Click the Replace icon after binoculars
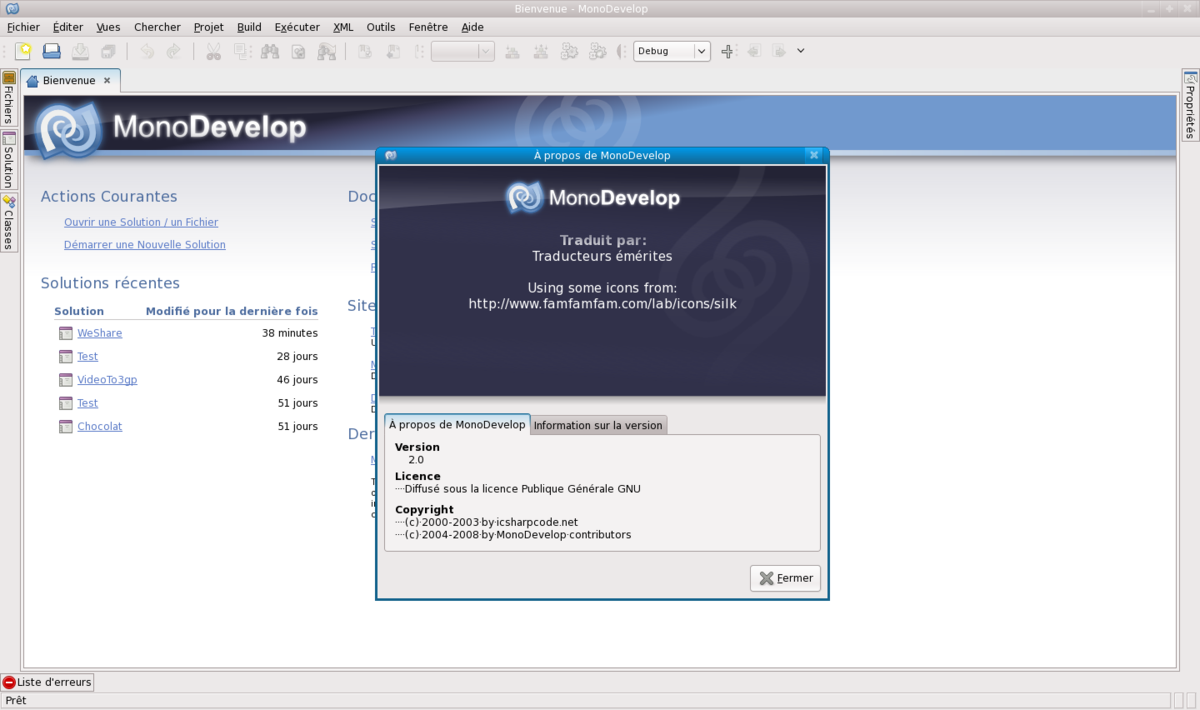1200x710 pixels. [298, 51]
